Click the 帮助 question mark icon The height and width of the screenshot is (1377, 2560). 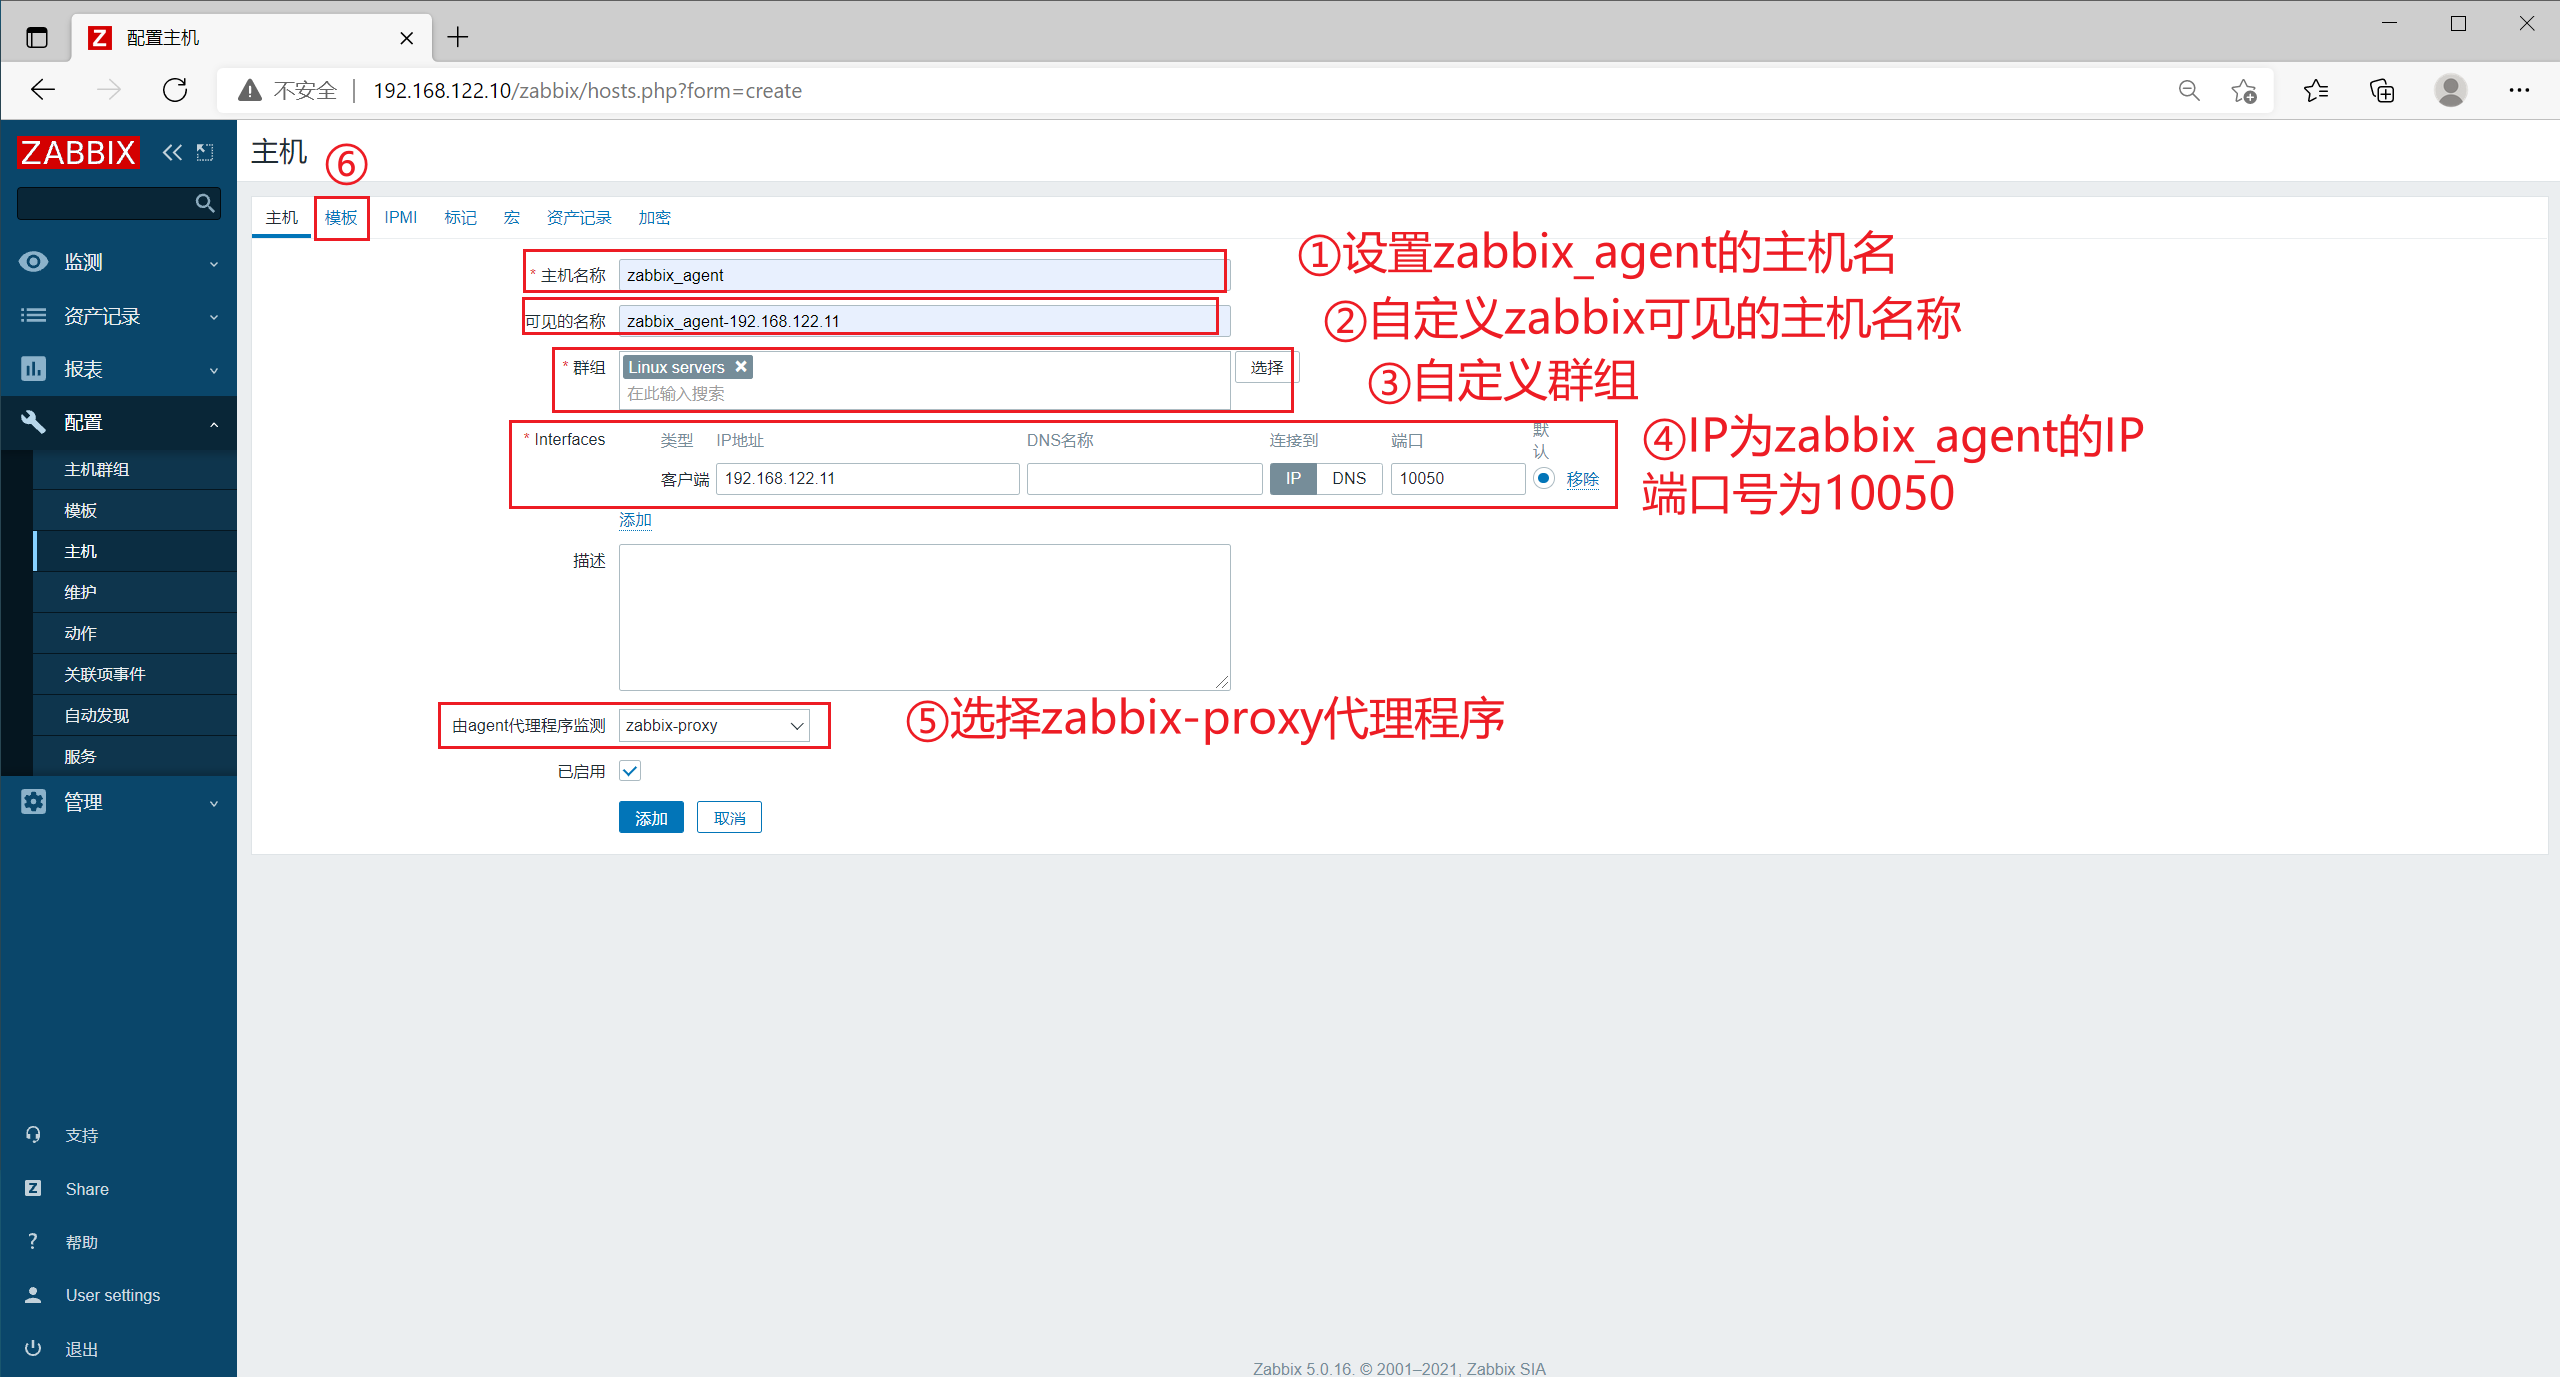pyautogui.click(x=33, y=1241)
